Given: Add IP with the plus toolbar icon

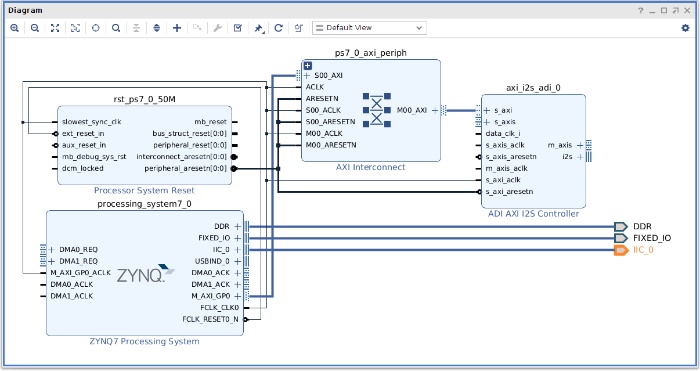Looking at the screenshot, I should click(177, 28).
